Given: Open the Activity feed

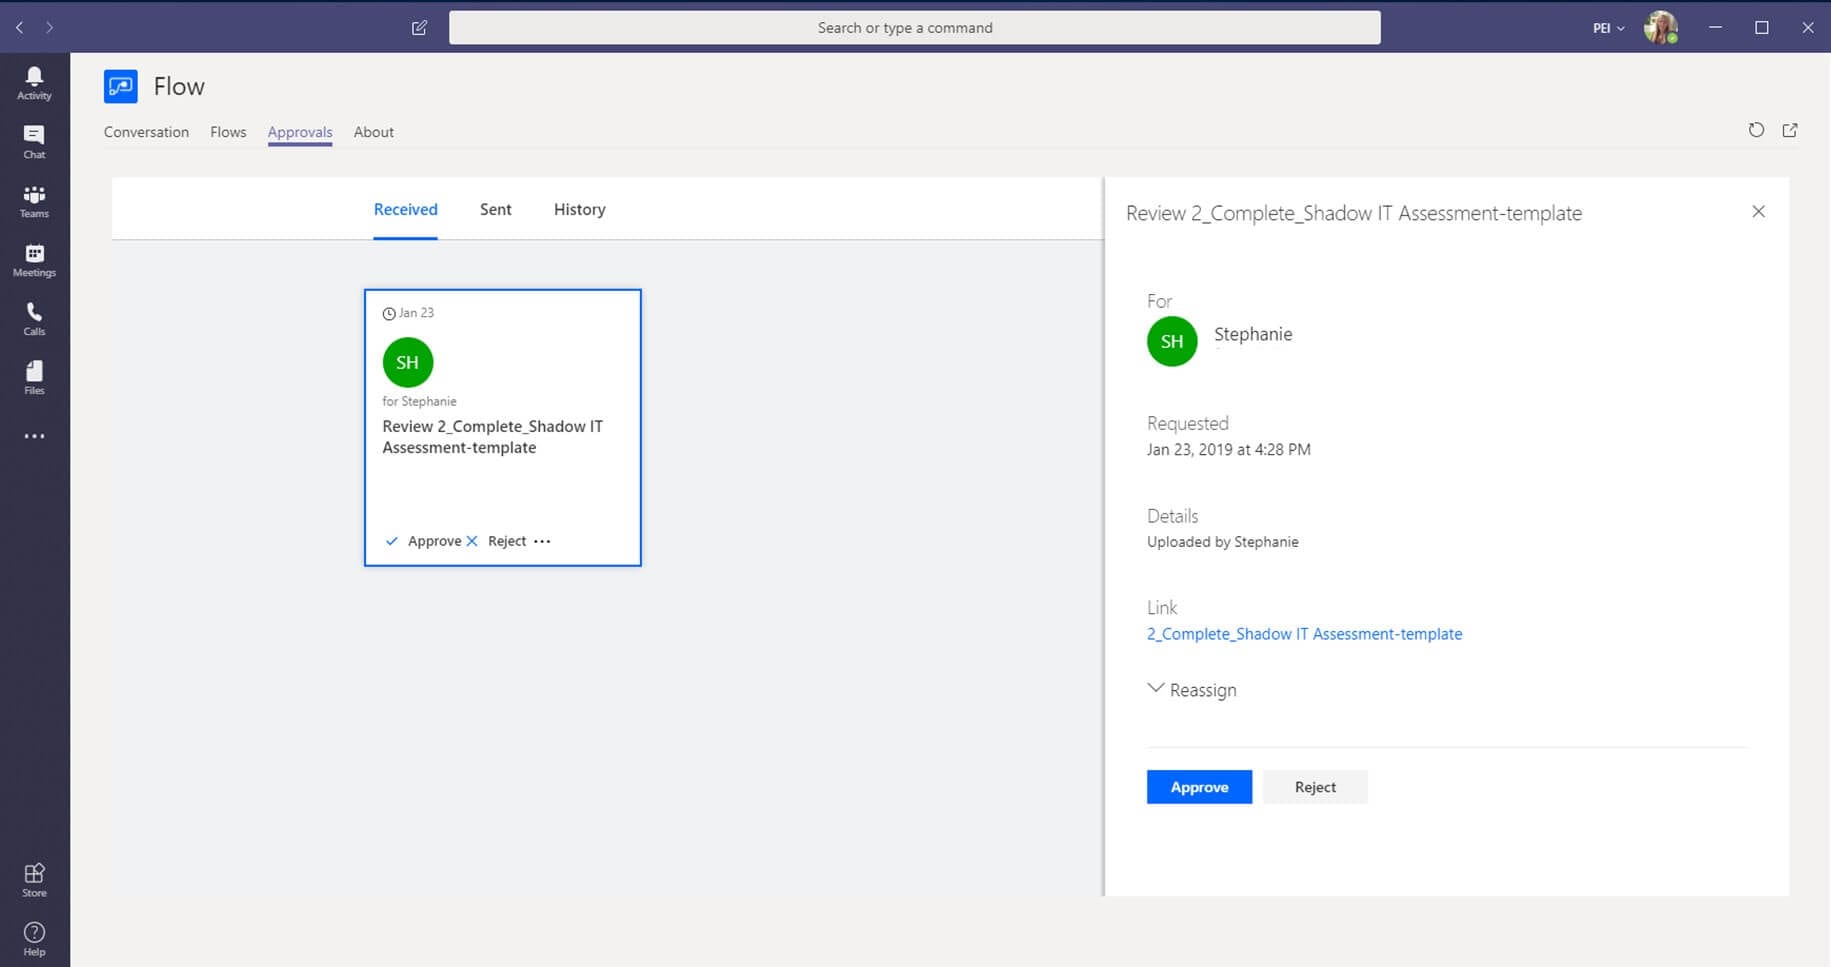Looking at the screenshot, I should click(x=34, y=83).
